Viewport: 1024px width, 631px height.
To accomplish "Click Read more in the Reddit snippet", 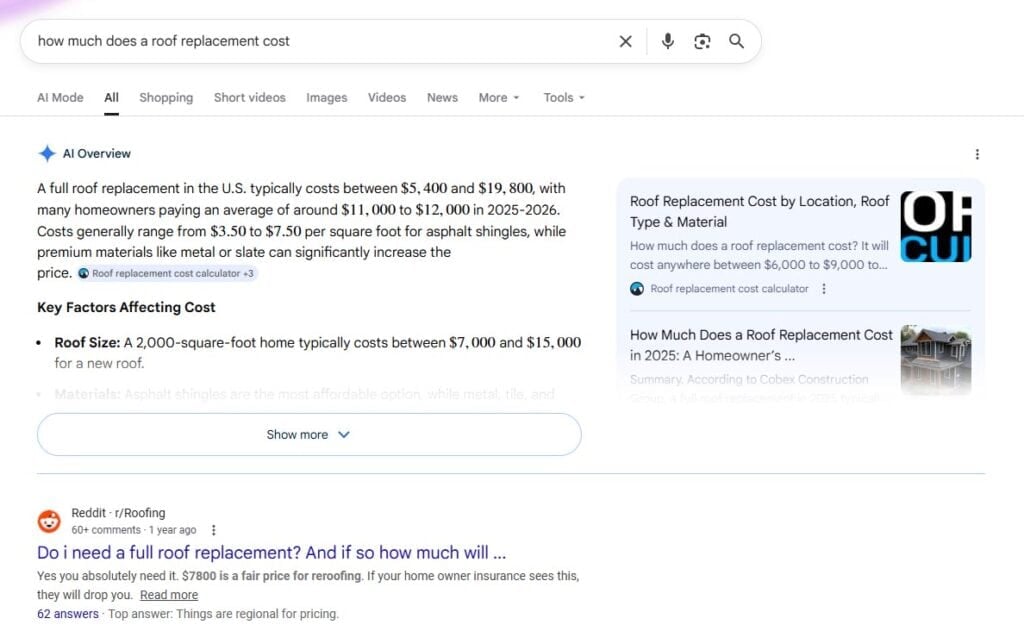I will 169,594.
